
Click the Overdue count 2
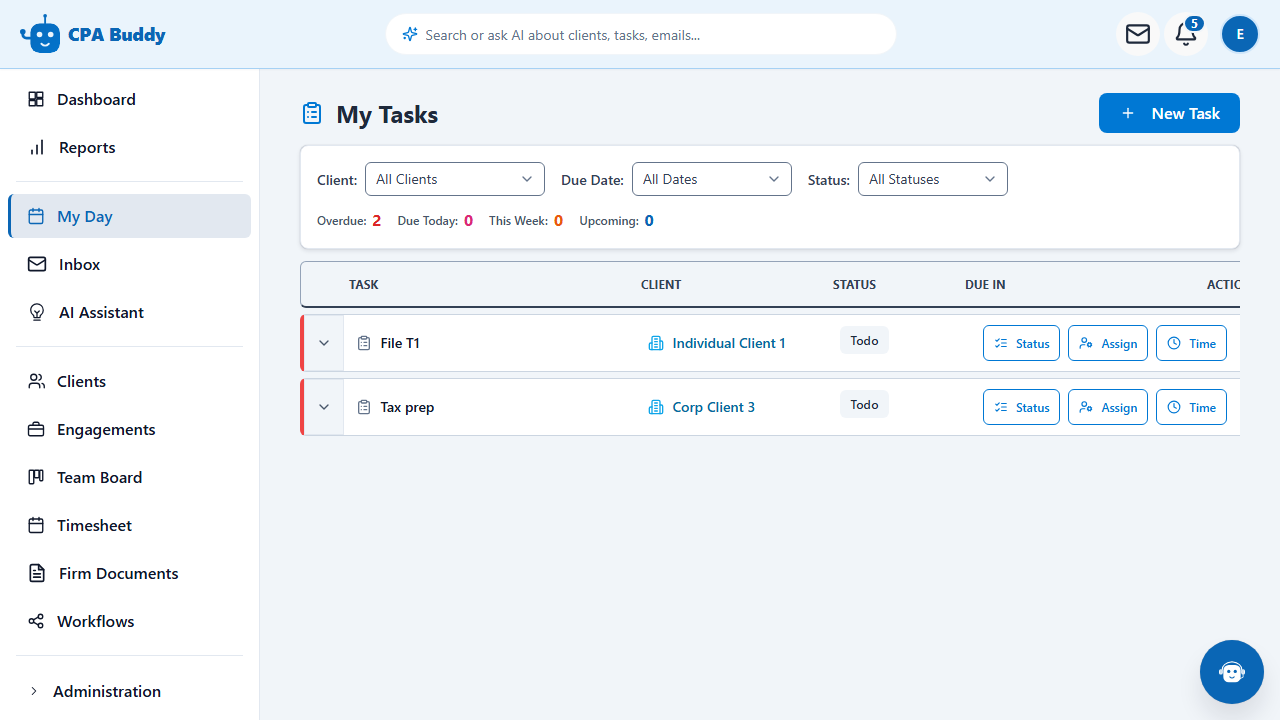(376, 221)
